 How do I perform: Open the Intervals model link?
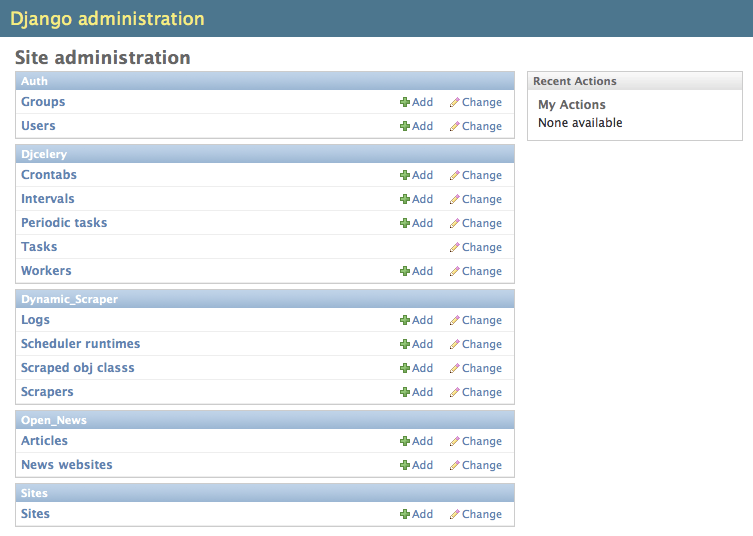(x=48, y=199)
